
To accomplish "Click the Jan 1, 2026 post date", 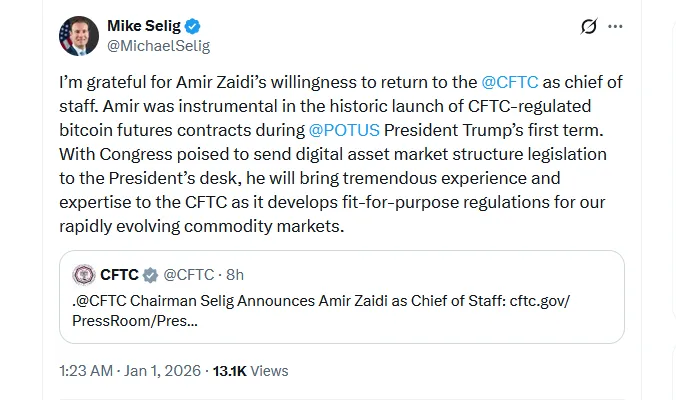I will 161,371.
